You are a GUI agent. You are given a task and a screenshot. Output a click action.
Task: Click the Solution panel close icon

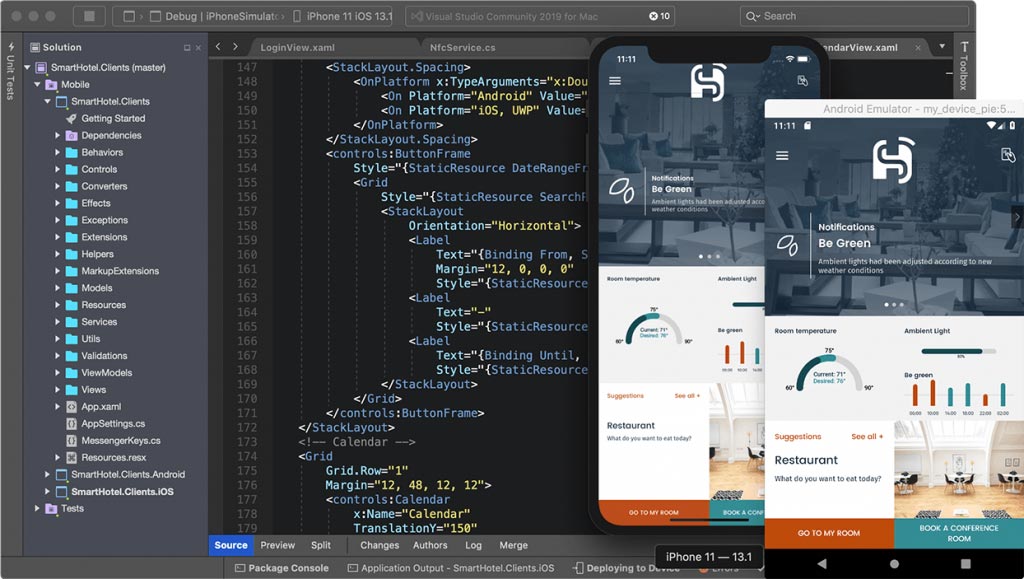pyautogui.click(x=199, y=48)
